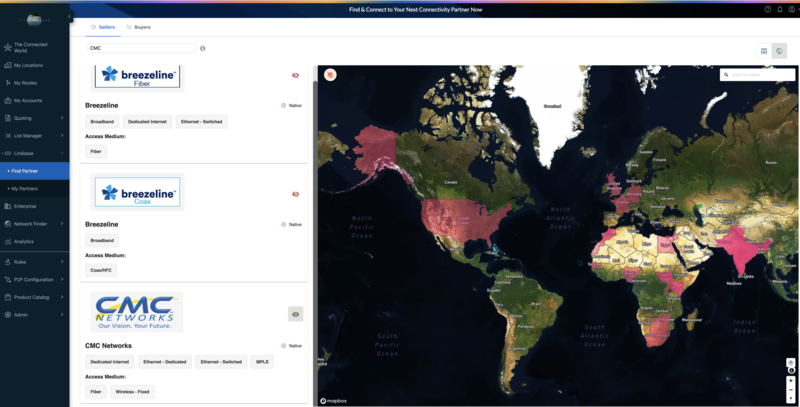This screenshot has height=407, width=800.
Task: Click the company logo in sidebar header
Action: (x=34, y=20)
